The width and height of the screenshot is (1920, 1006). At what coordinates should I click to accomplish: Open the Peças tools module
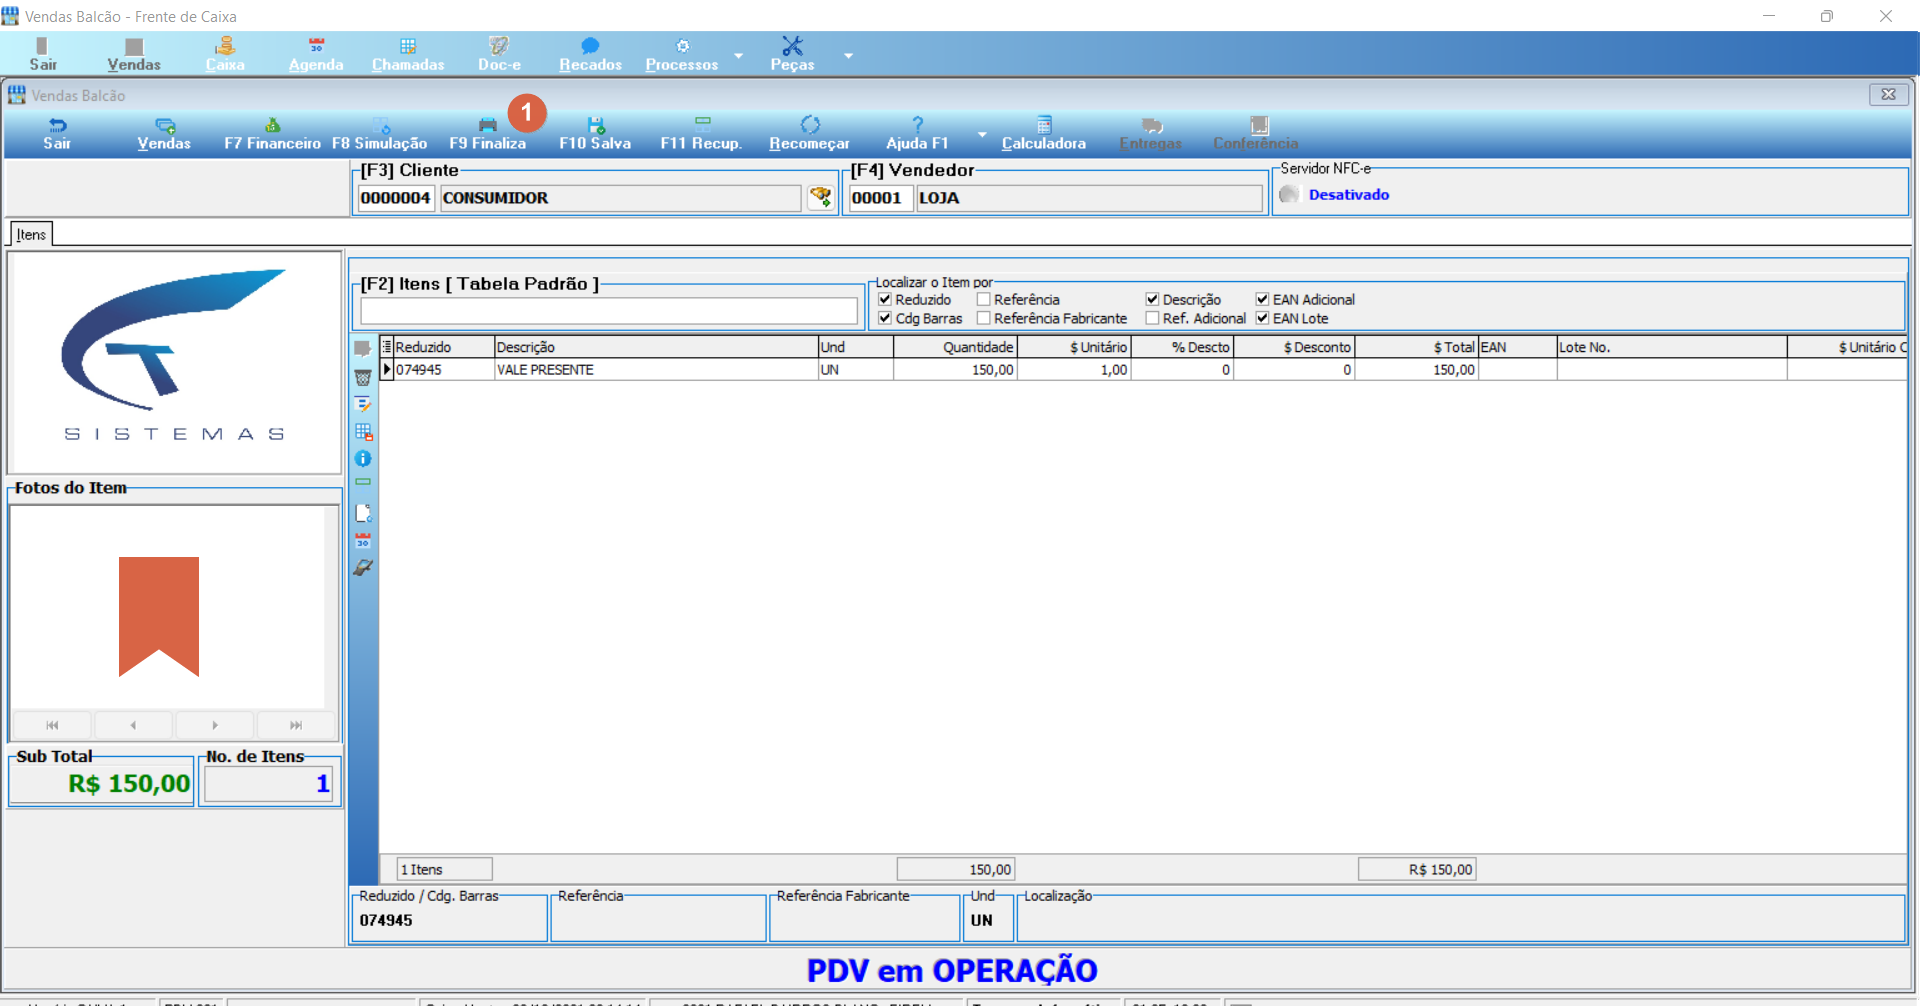click(792, 54)
